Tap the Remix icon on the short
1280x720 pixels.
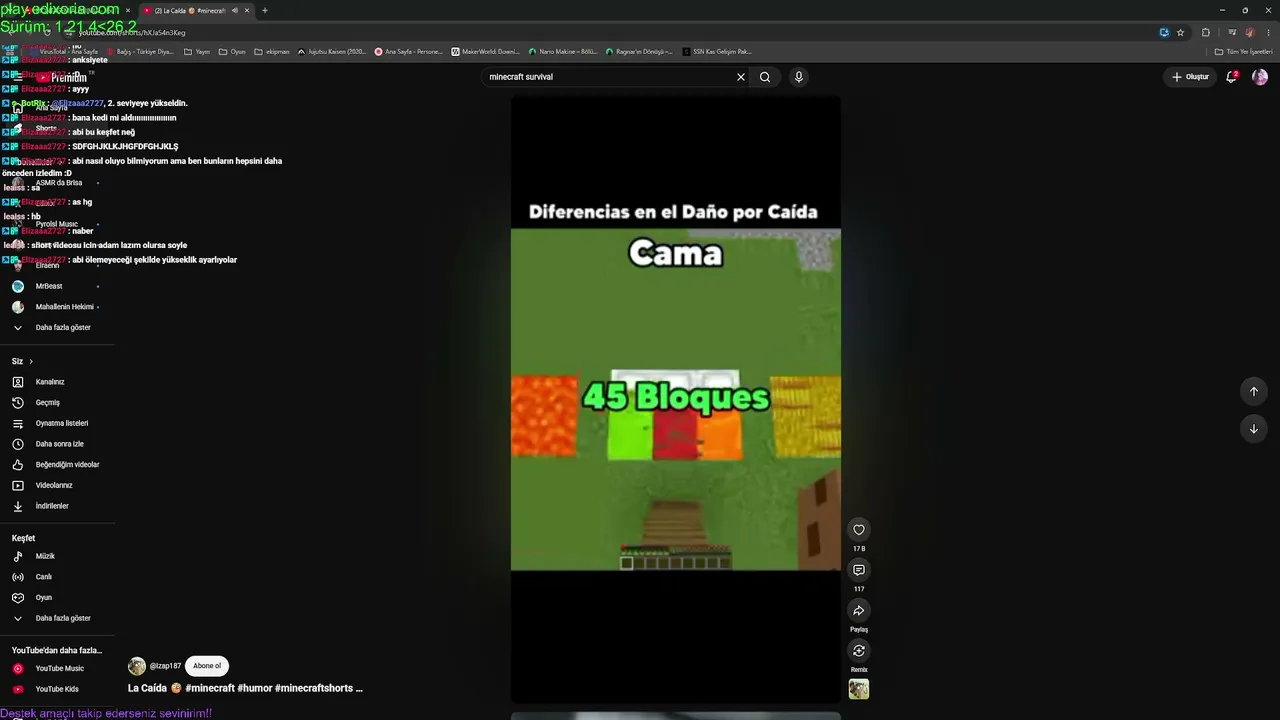click(858, 651)
